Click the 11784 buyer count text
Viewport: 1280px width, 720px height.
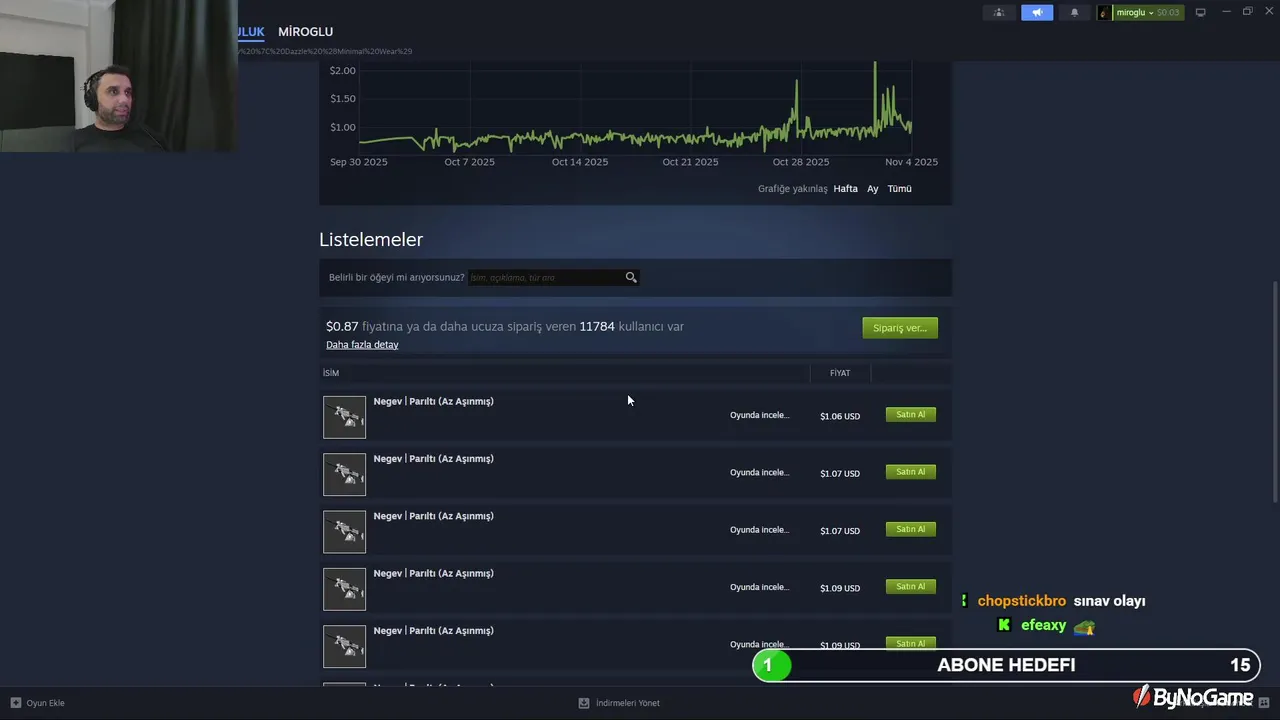(597, 326)
